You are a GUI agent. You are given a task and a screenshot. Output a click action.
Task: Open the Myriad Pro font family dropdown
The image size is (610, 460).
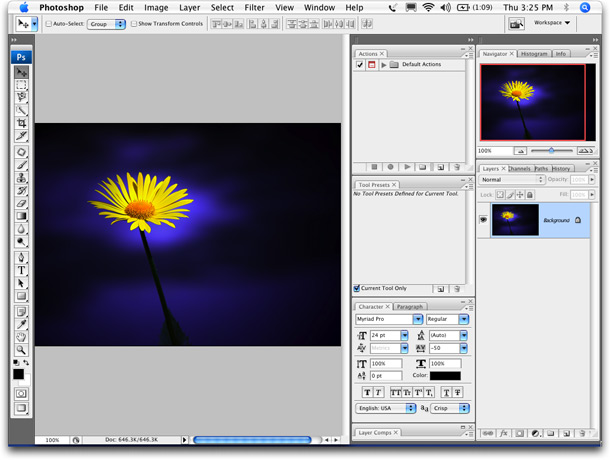tap(416, 319)
